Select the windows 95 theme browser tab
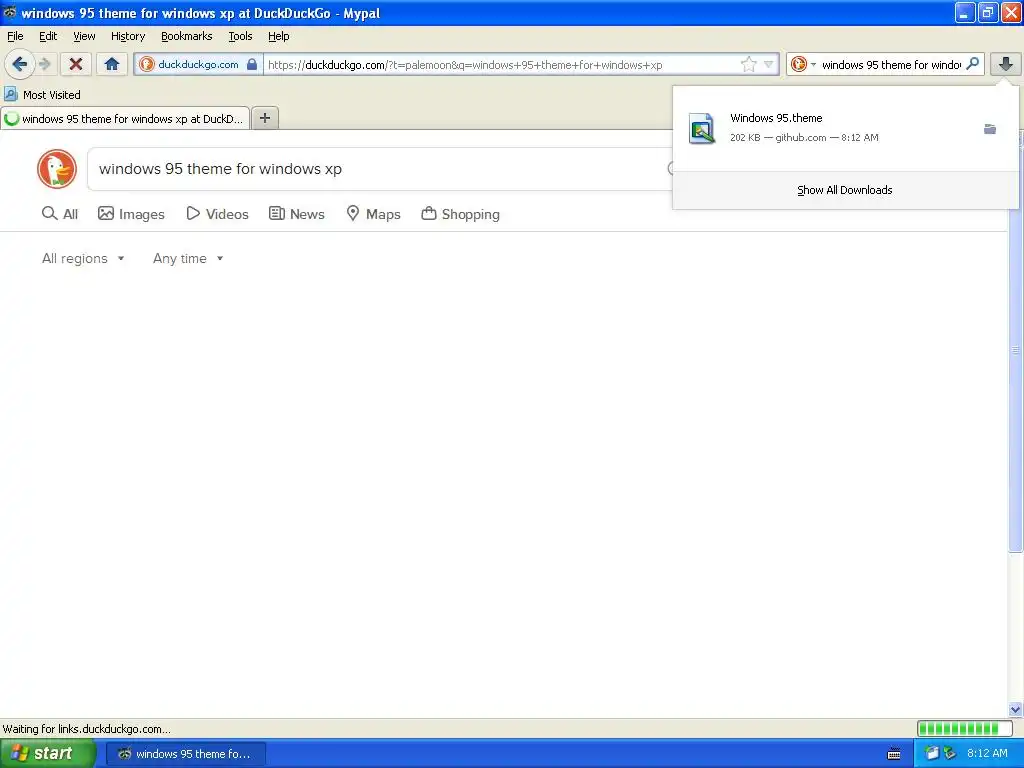Viewport: 1024px width, 768px height. 125,119
